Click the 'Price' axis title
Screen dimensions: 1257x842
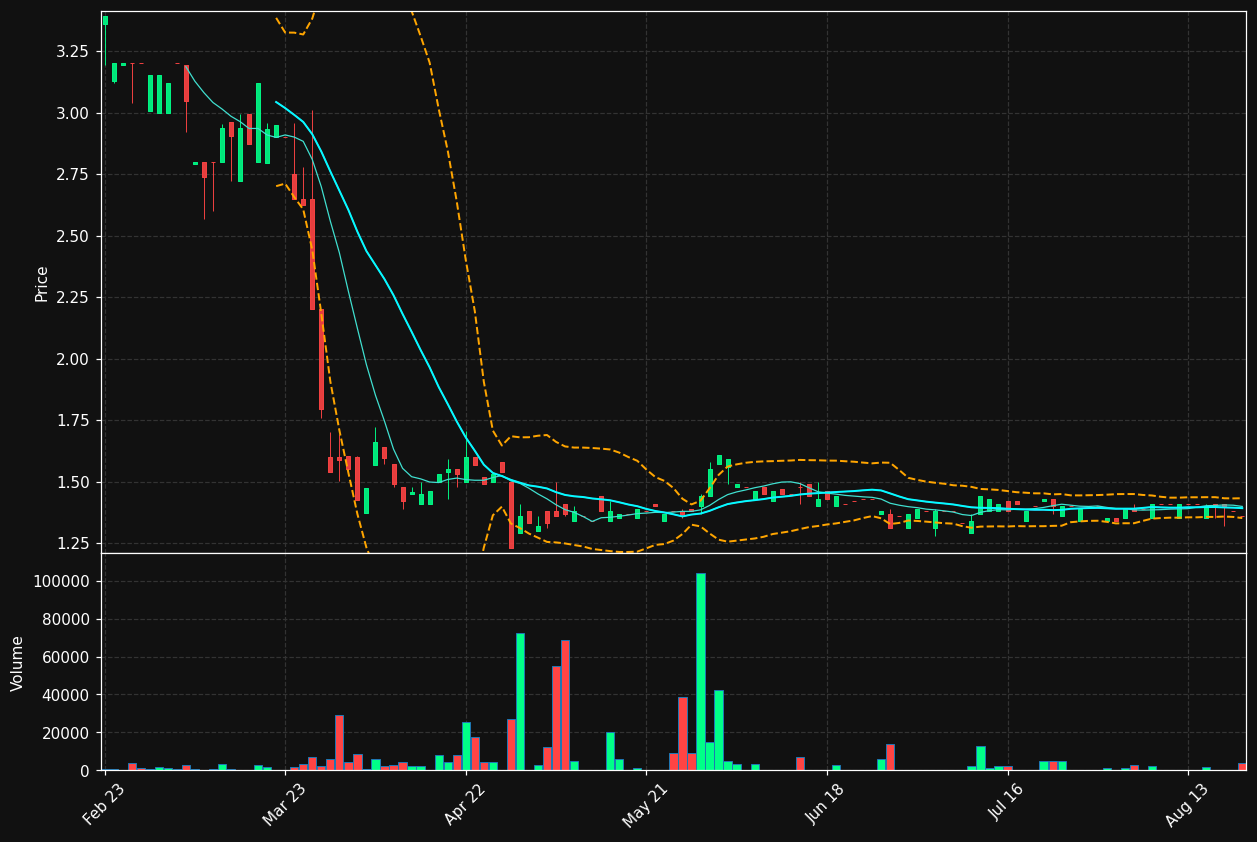[42, 283]
